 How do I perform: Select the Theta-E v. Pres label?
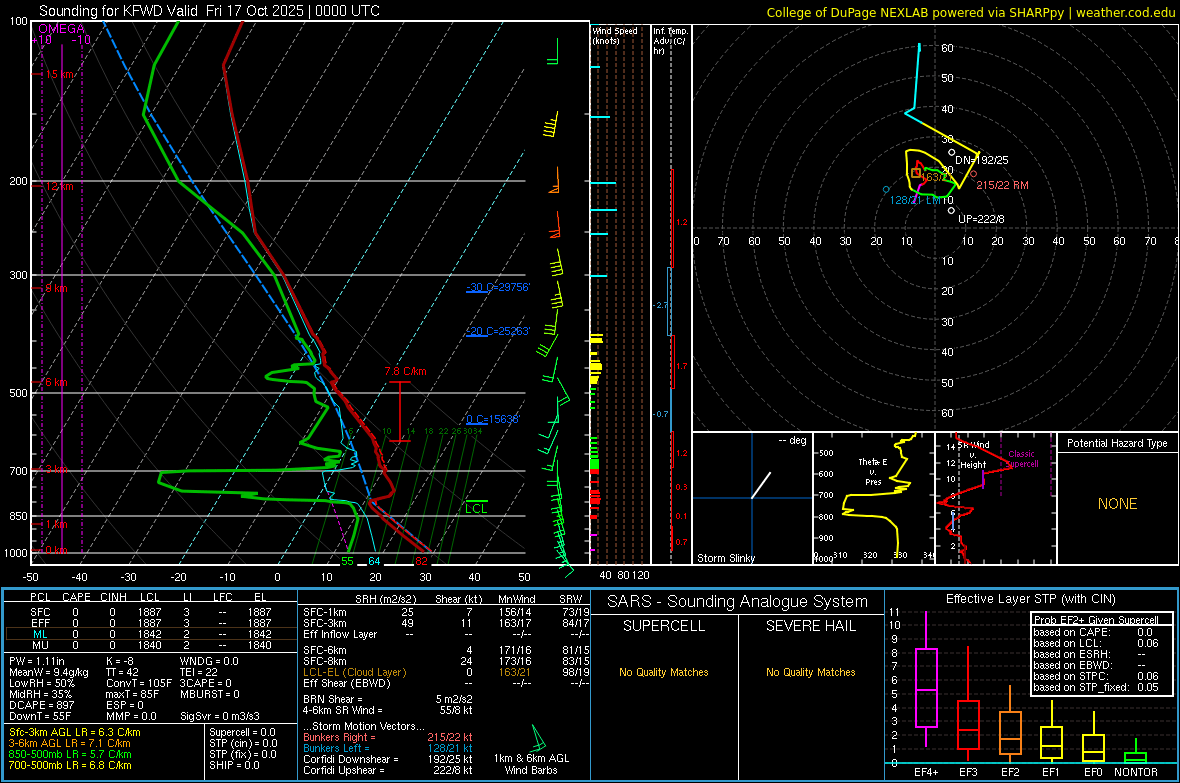(x=873, y=471)
